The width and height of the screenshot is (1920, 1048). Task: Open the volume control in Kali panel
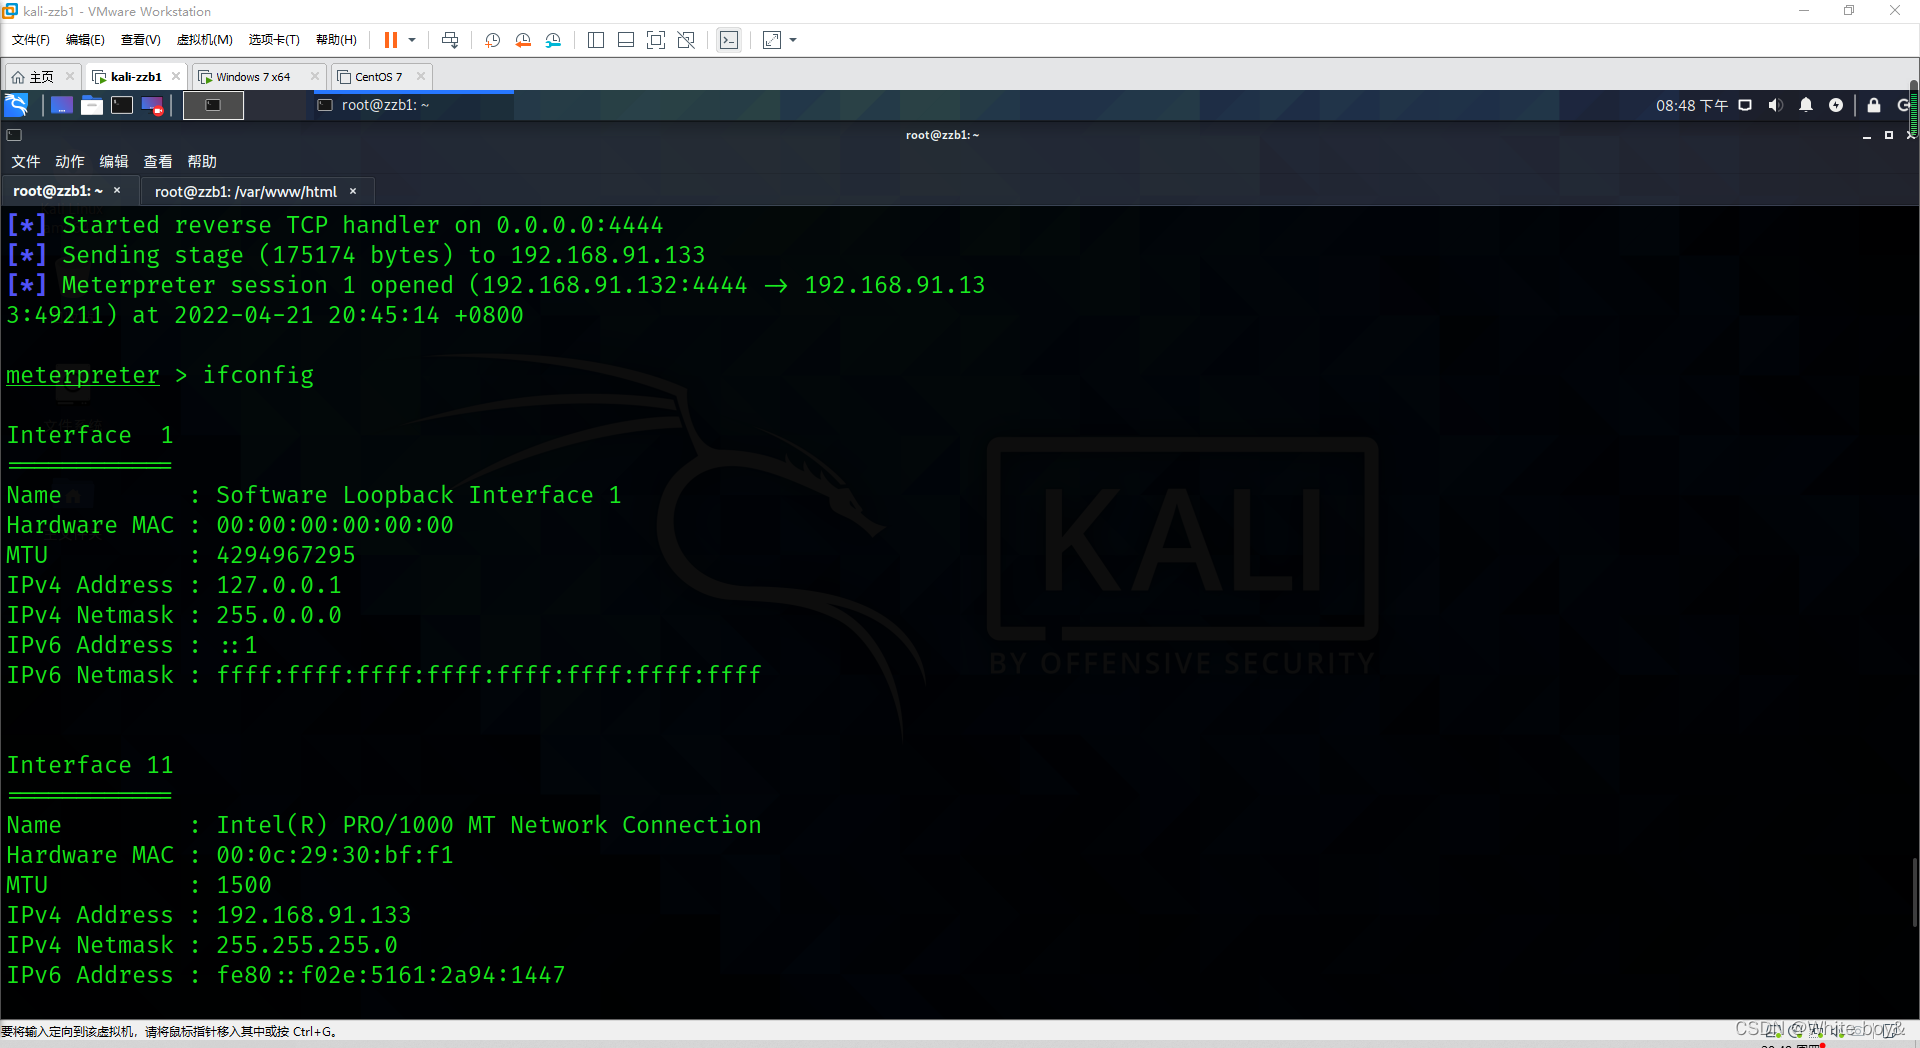[1775, 105]
